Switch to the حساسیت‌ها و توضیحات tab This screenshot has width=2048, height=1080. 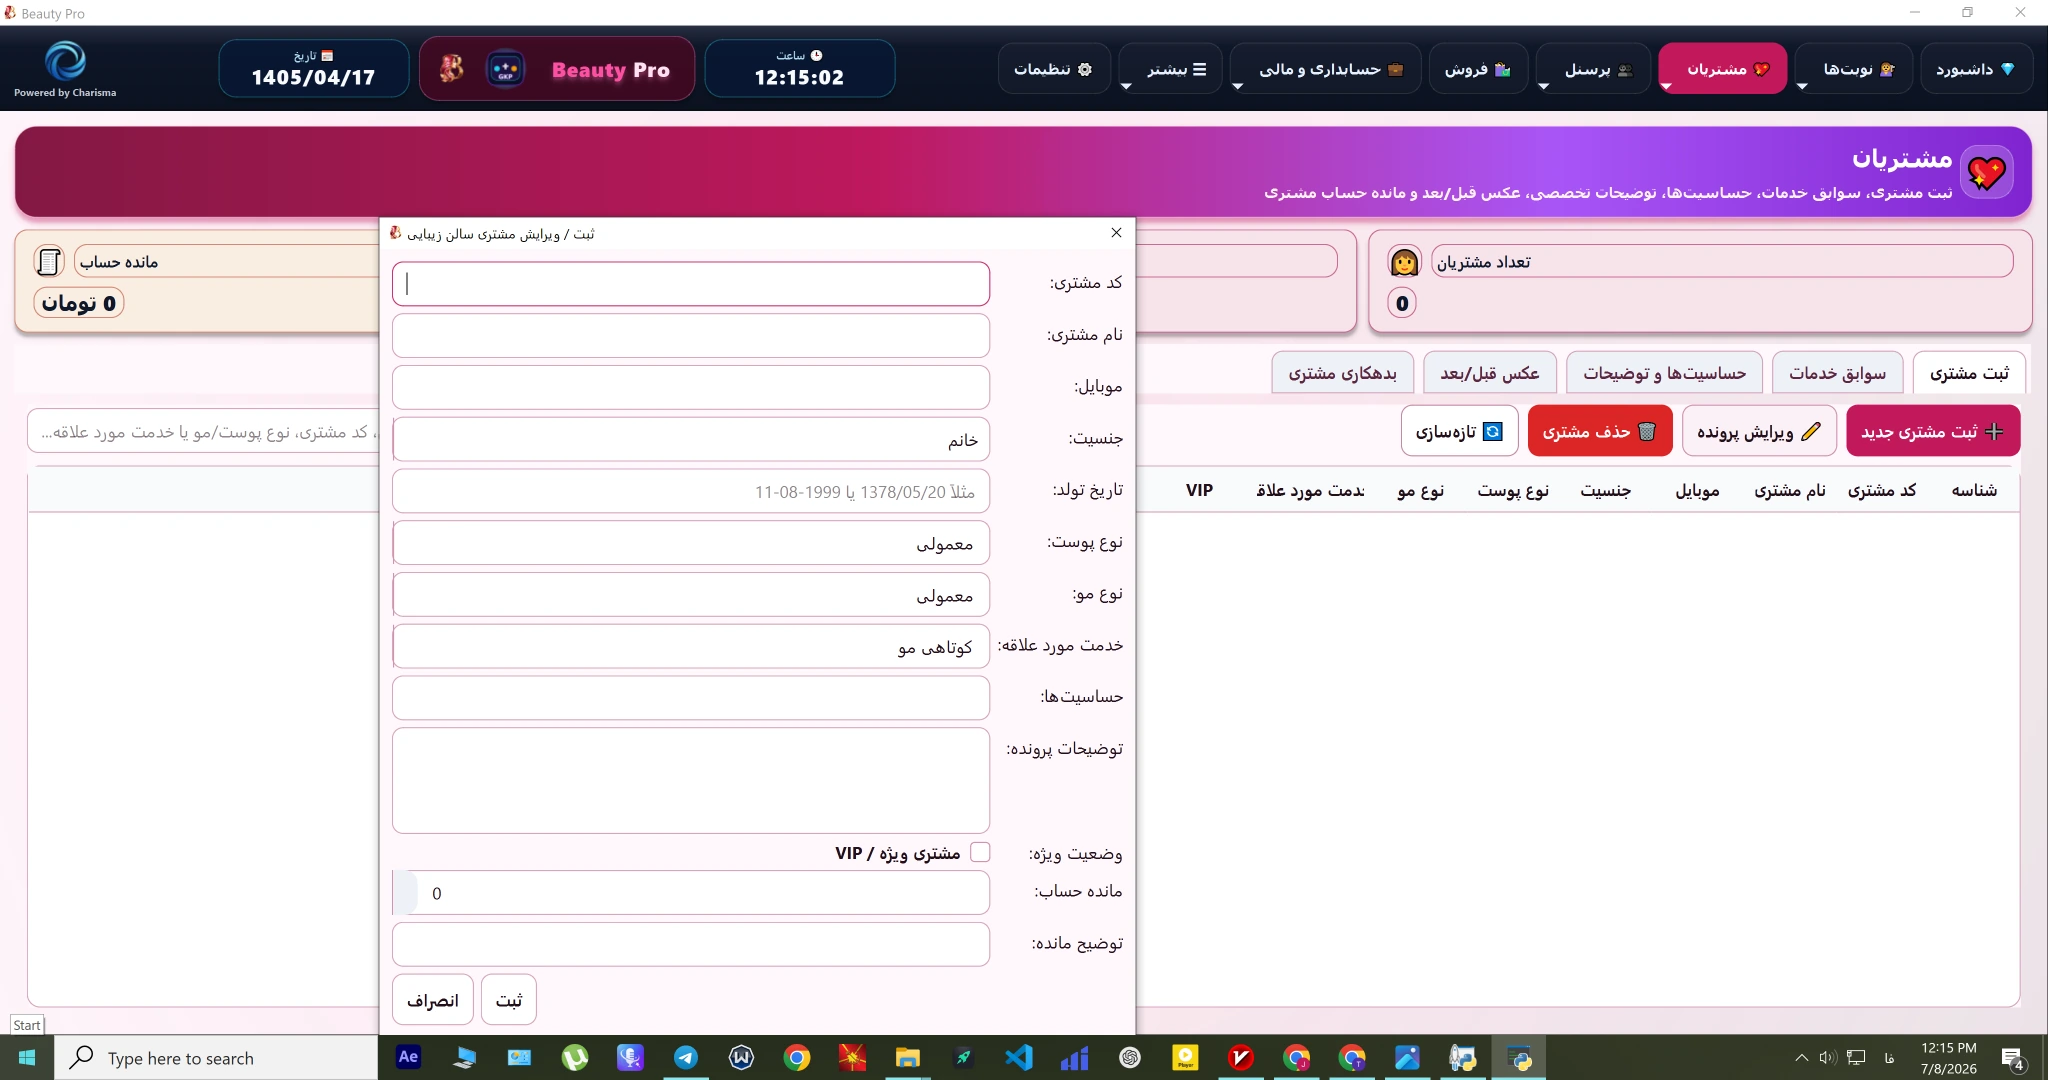pos(1665,373)
